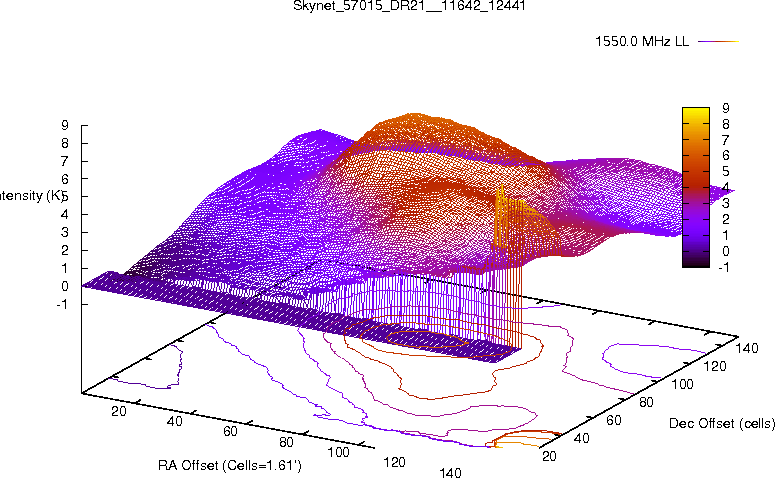Click tick value 8 on the Intensity axis
This screenshot has height=478, width=775.
tap(65, 143)
